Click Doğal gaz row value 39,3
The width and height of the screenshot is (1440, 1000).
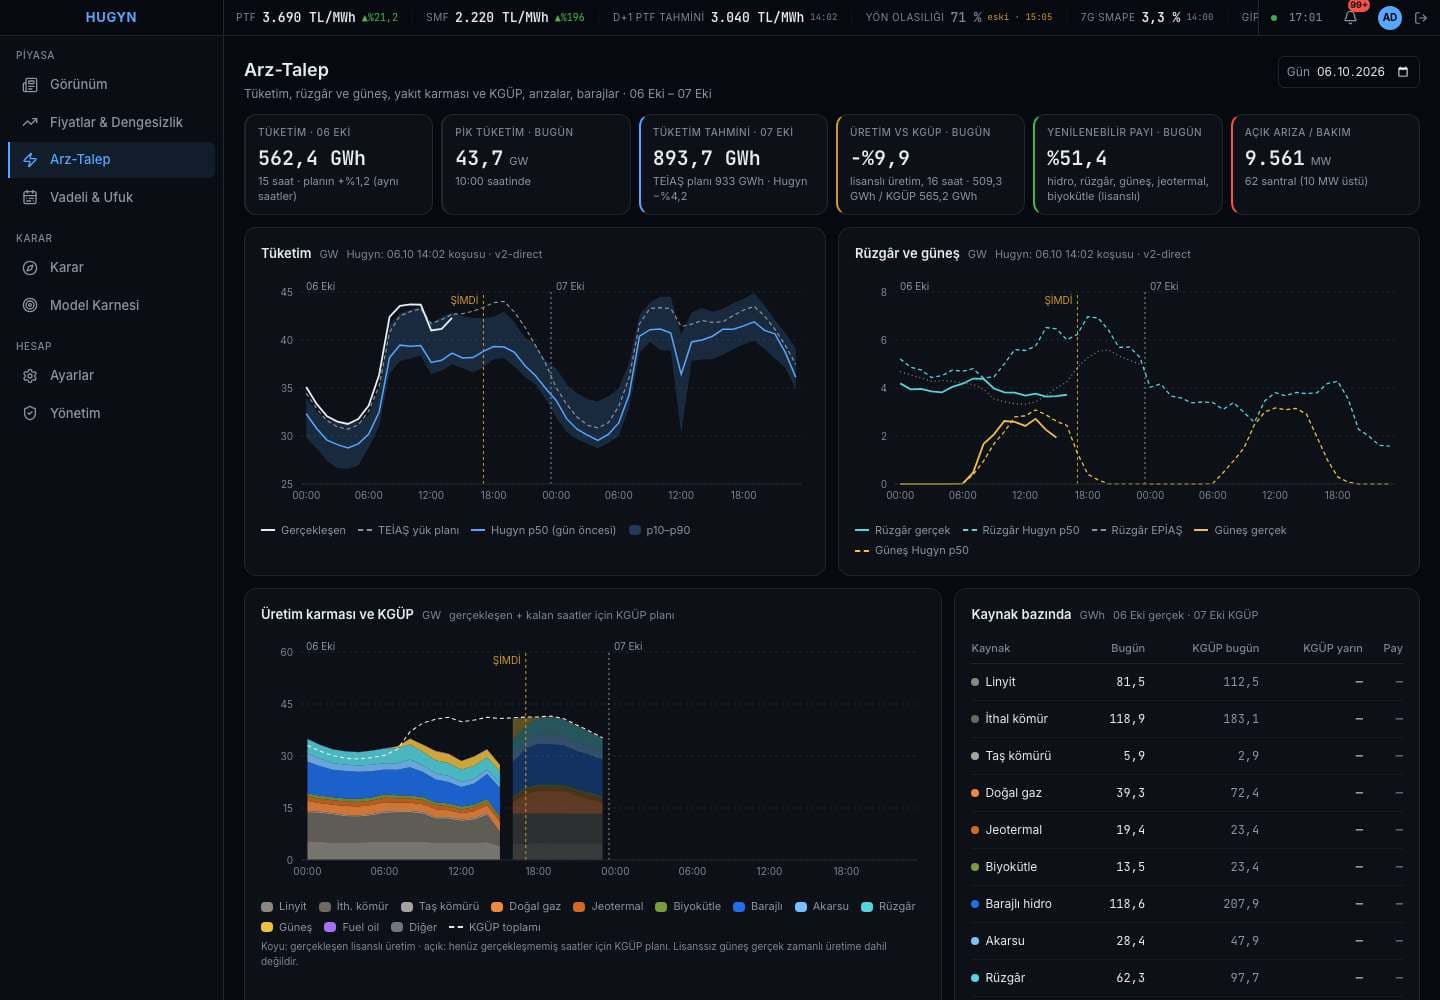pos(1130,793)
